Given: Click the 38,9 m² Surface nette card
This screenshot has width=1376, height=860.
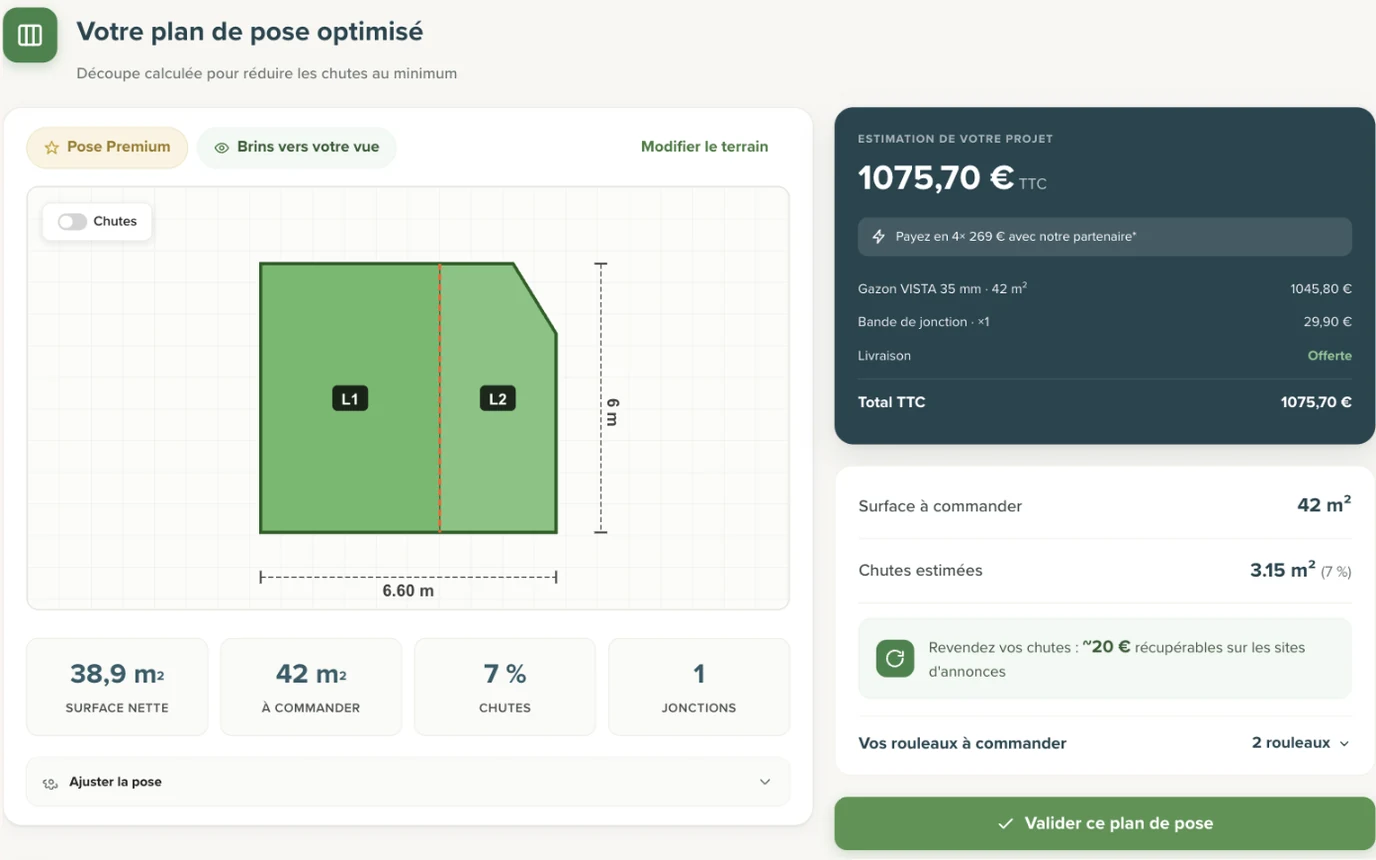Looking at the screenshot, I should (117, 687).
